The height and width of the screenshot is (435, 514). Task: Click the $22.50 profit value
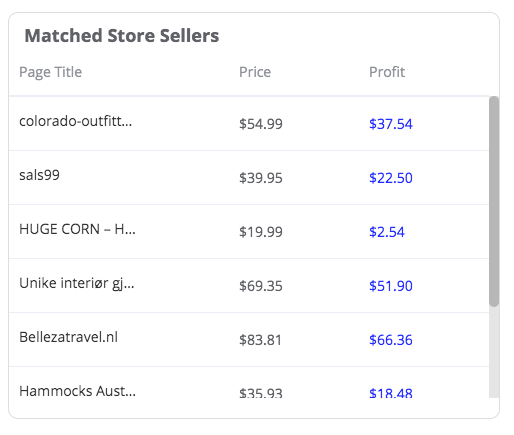pos(391,178)
